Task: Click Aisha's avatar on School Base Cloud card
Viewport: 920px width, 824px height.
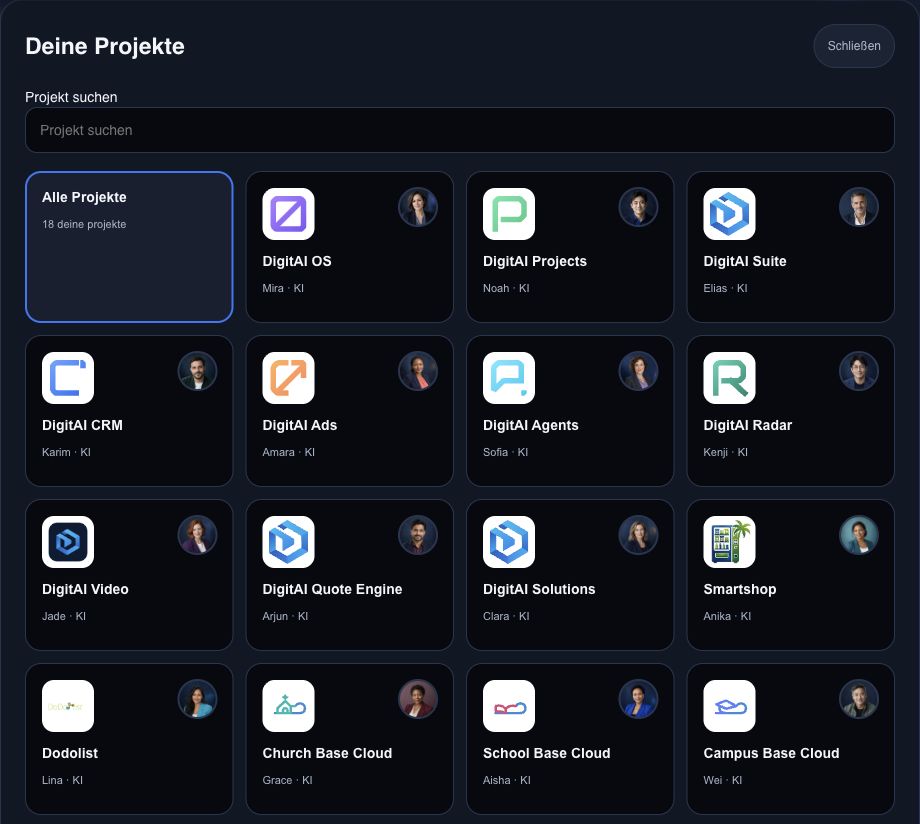Action: [x=638, y=699]
